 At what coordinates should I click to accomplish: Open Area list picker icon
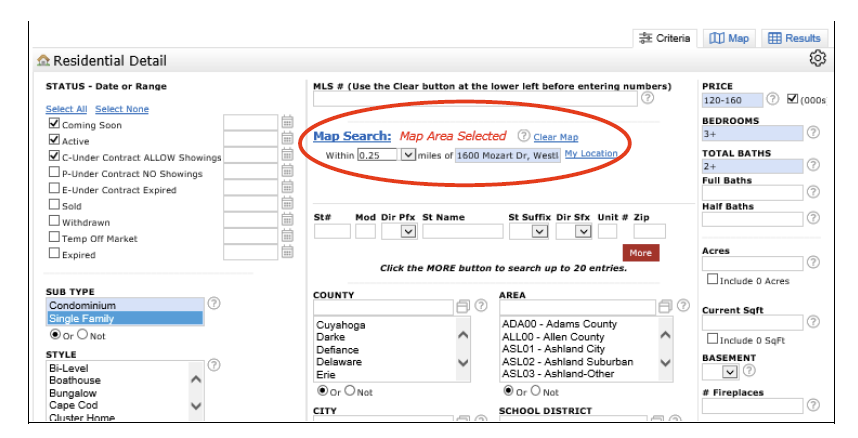(665, 306)
